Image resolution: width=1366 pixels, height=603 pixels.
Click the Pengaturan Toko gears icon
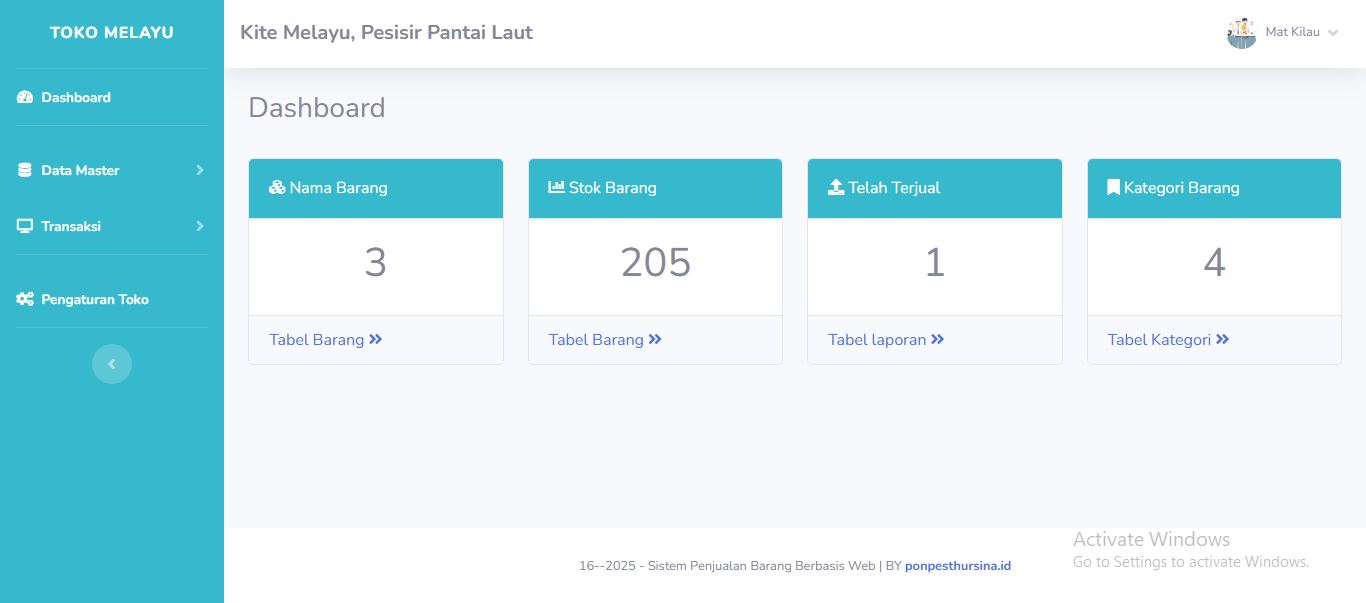click(25, 299)
